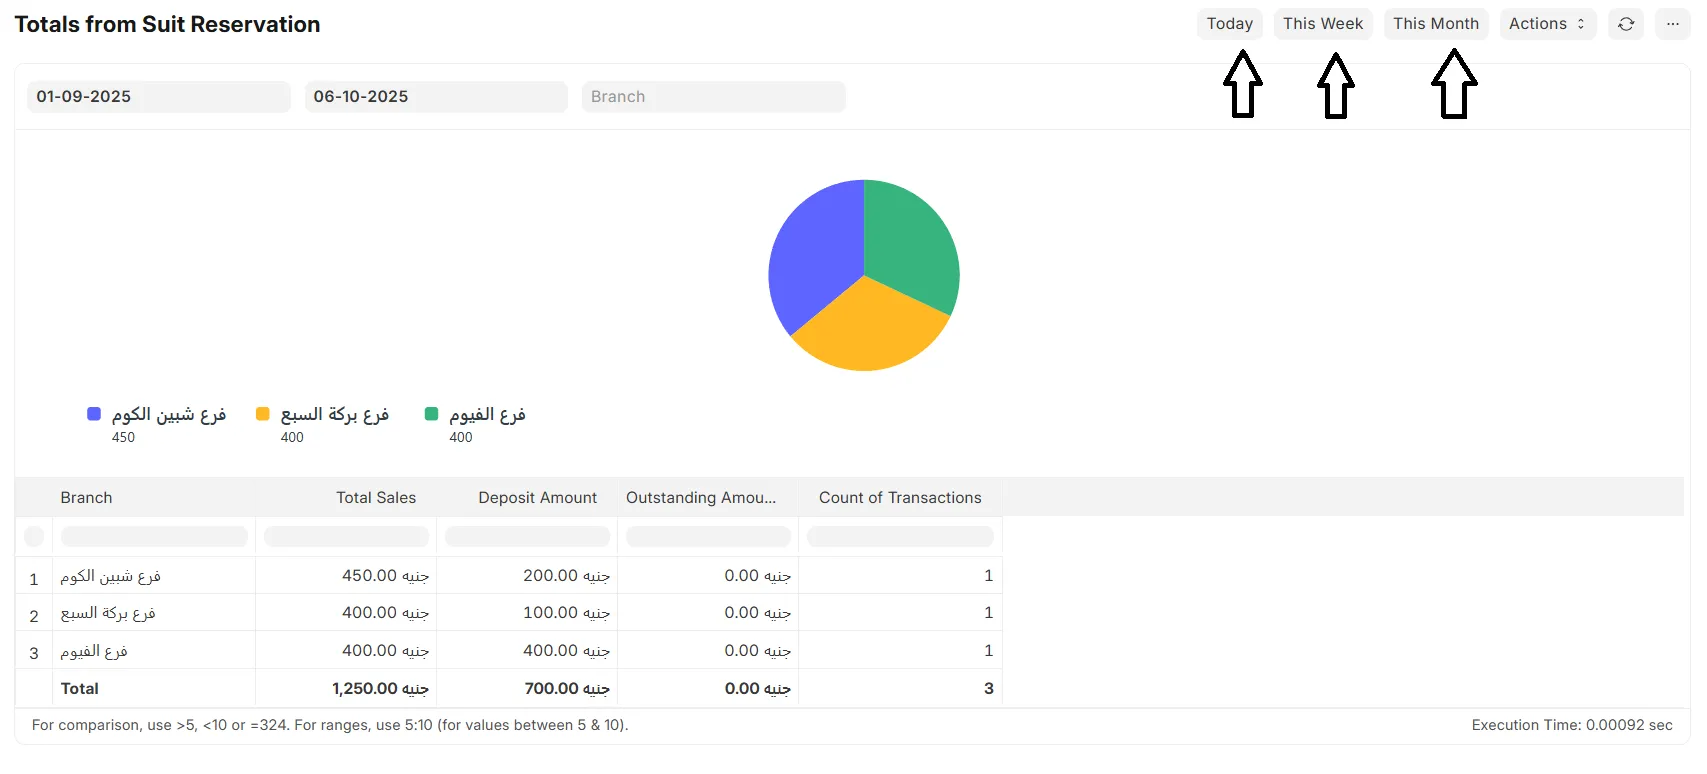Image resolution: width=1707 pixels, height=774 pixels.
Task: Open the three-dots more options menu
Action: coord(1672,24)
